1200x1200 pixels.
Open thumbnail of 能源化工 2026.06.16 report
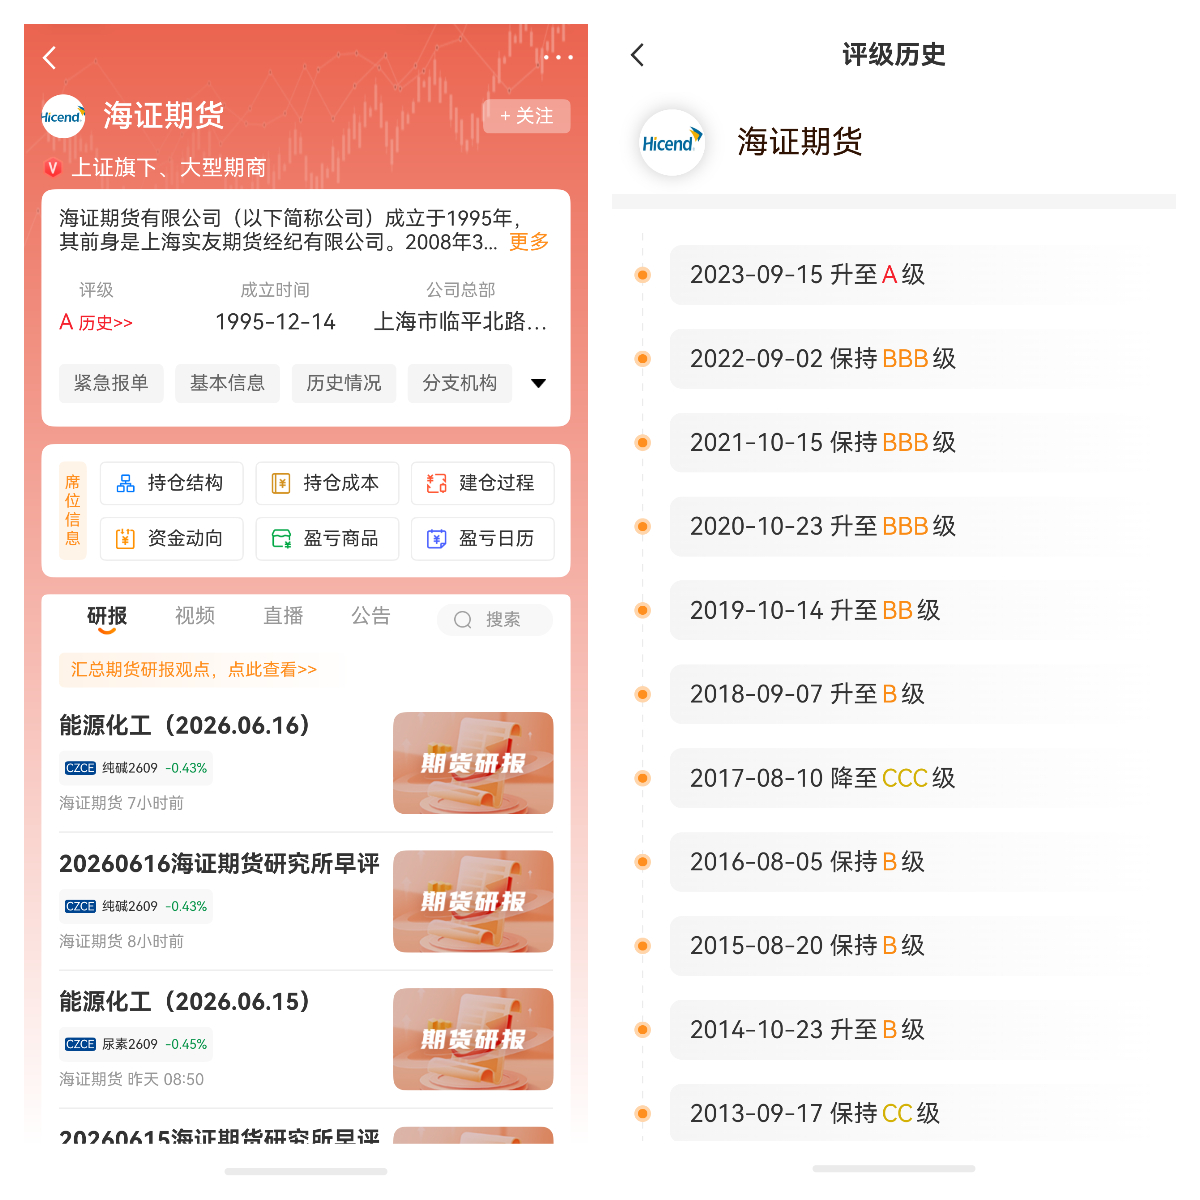473,763
